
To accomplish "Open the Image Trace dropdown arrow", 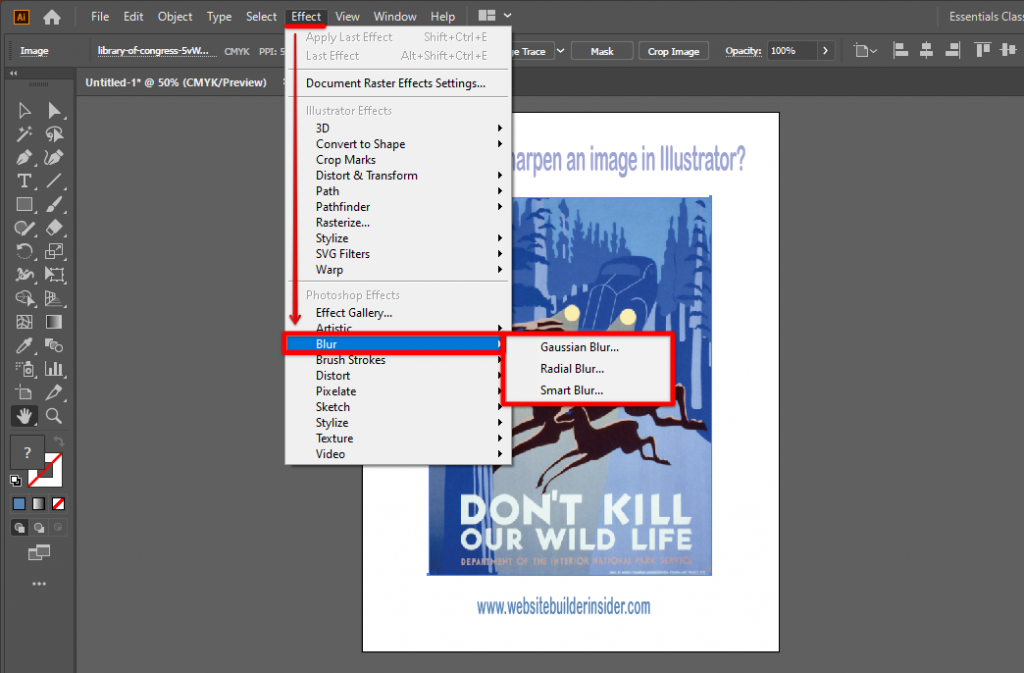I will click(560, 50).
